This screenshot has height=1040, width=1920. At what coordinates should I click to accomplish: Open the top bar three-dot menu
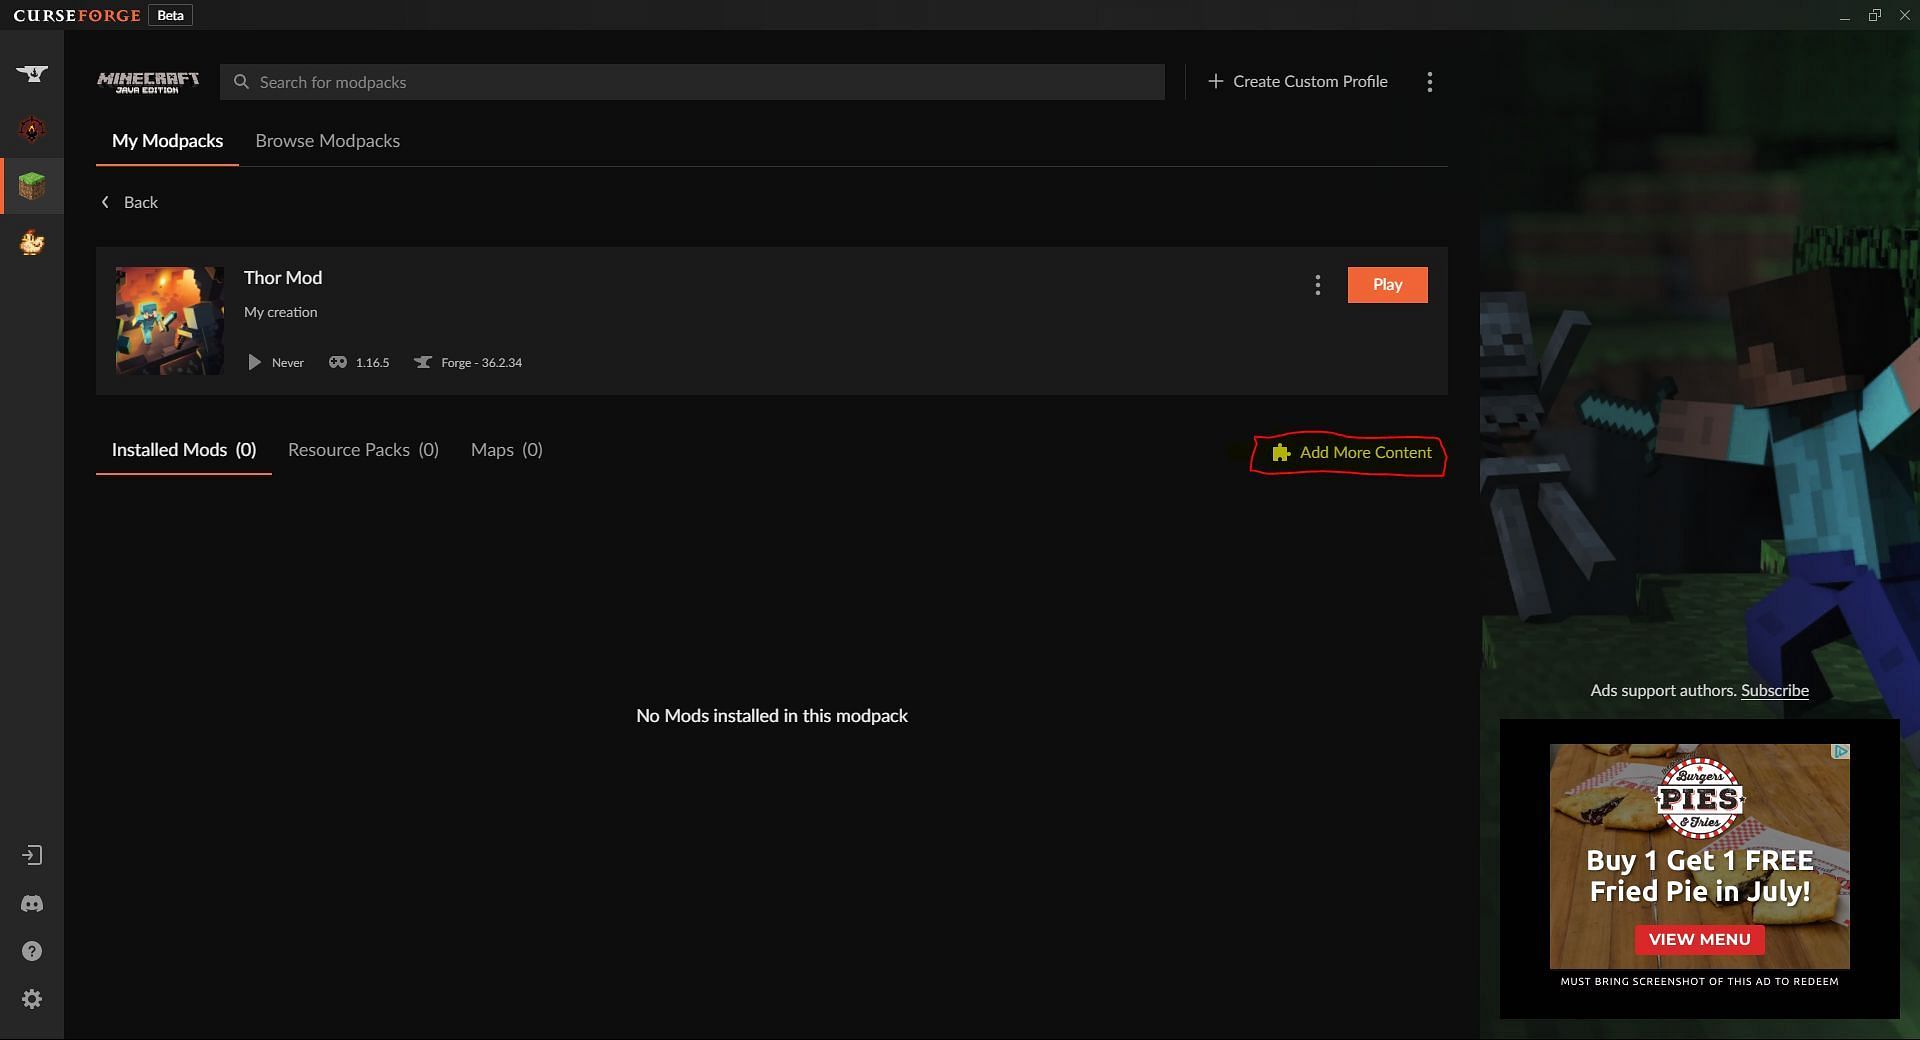click(1430, 82)
